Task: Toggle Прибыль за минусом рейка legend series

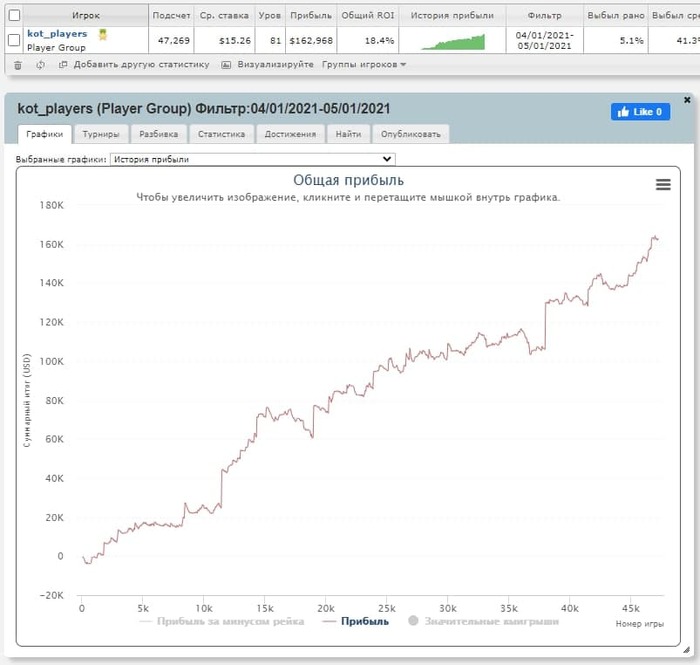Action: coord(222,621)
